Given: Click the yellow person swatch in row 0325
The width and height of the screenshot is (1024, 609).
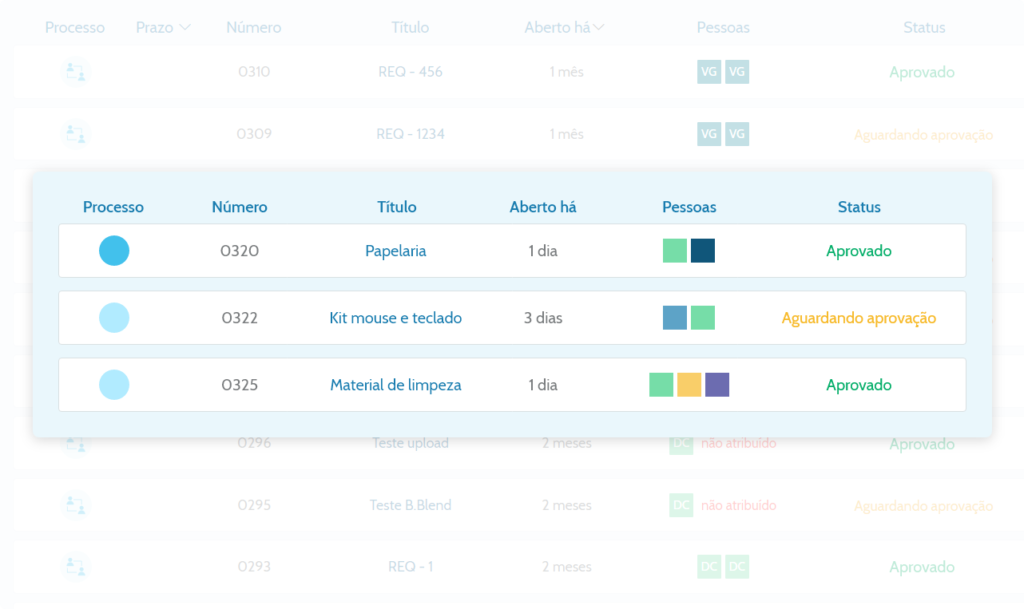Looking at the screenshot, I should point(689,385).
